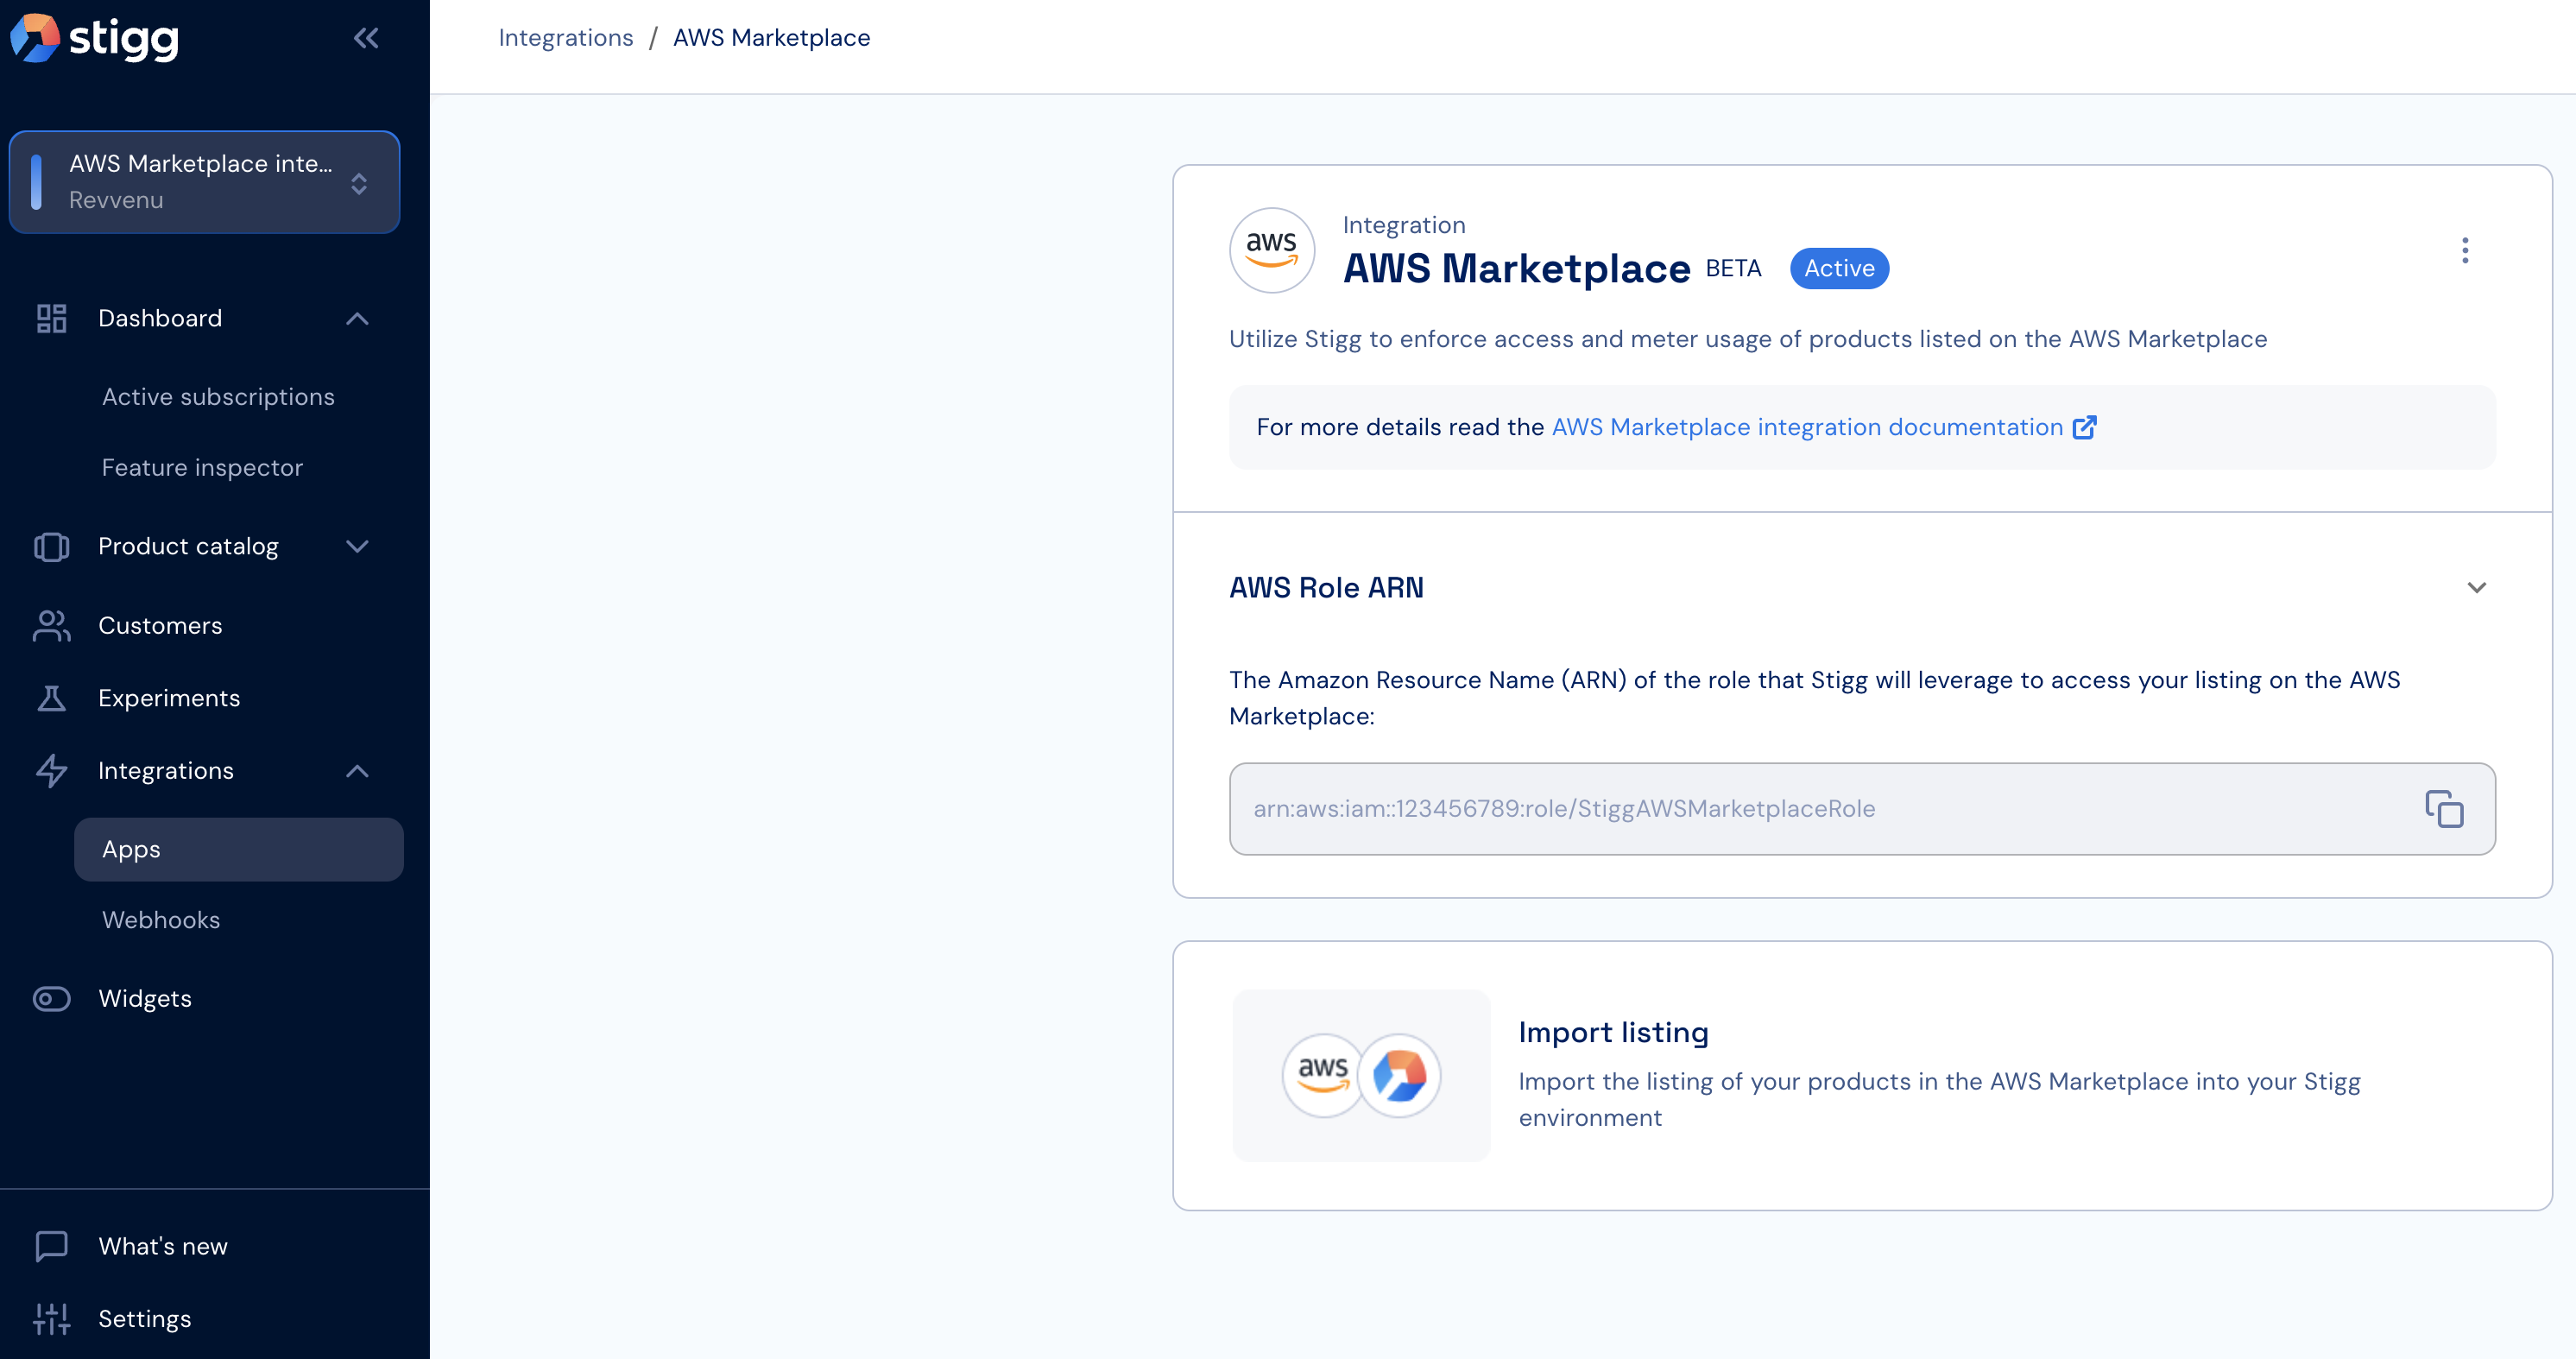Open AWS Marketplace integration documentation link
Viewport: 2576px width, 1359px height.
[1823, 427]
